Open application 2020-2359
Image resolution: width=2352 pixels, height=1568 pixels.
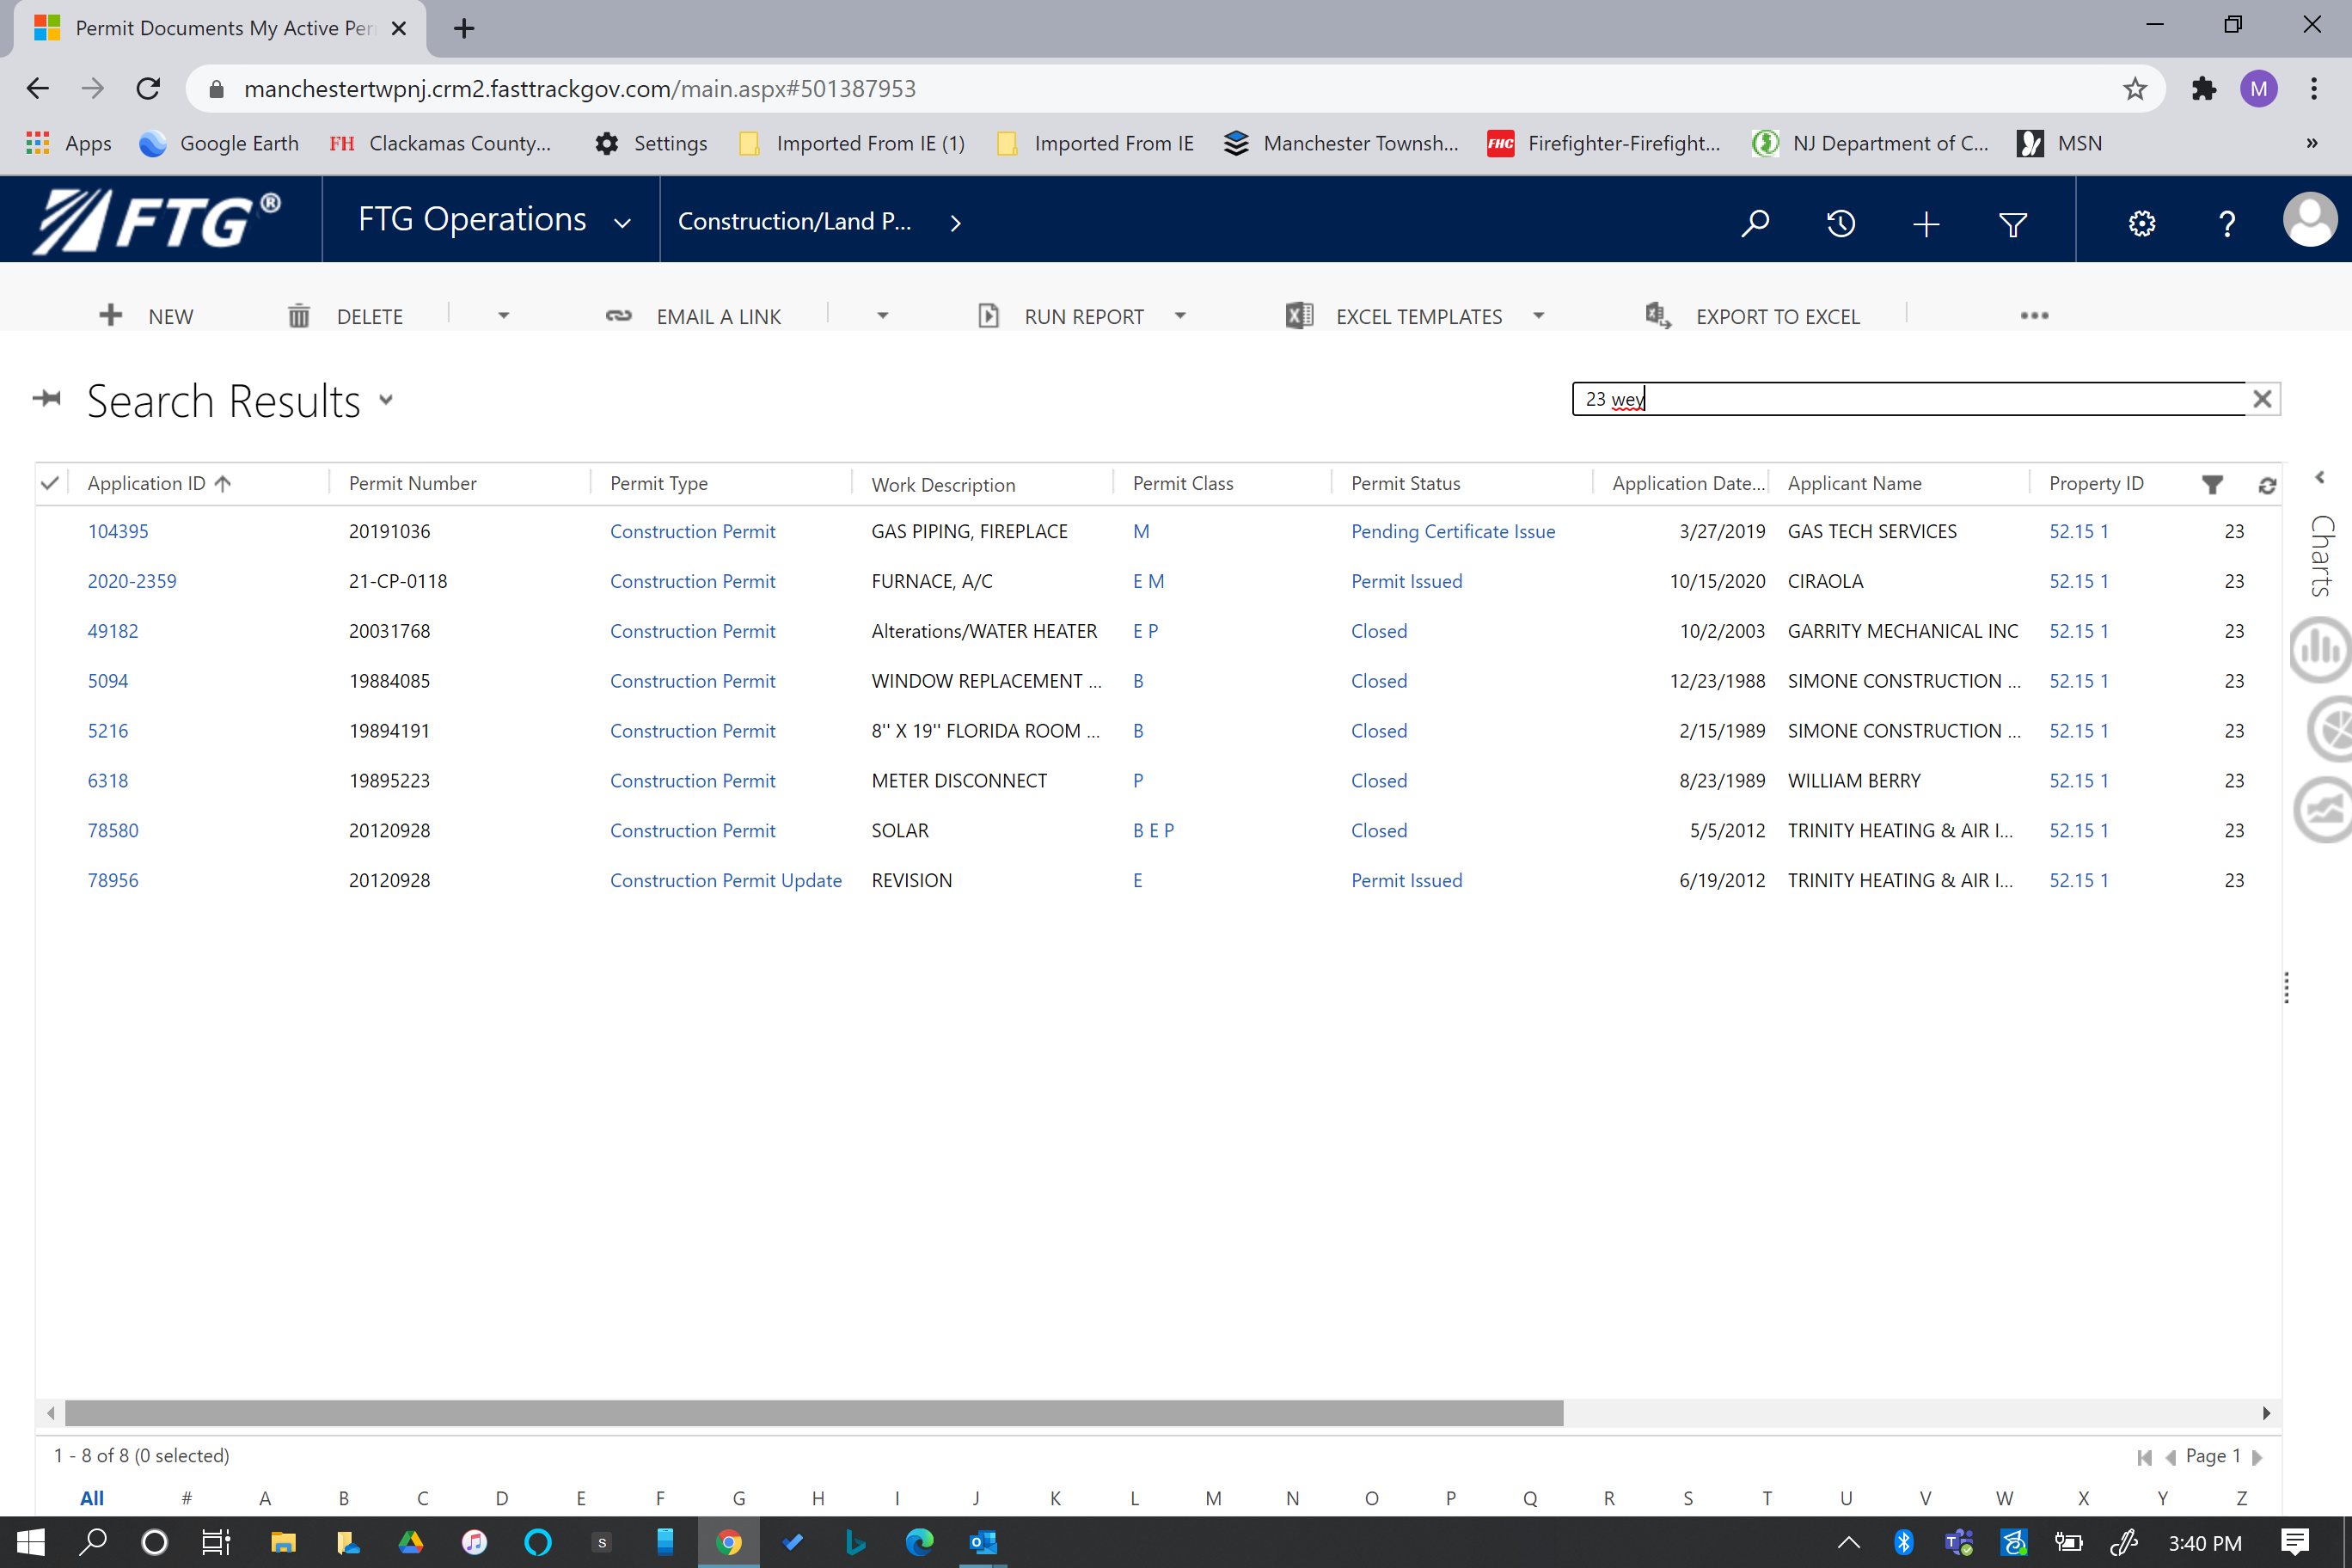132,581
